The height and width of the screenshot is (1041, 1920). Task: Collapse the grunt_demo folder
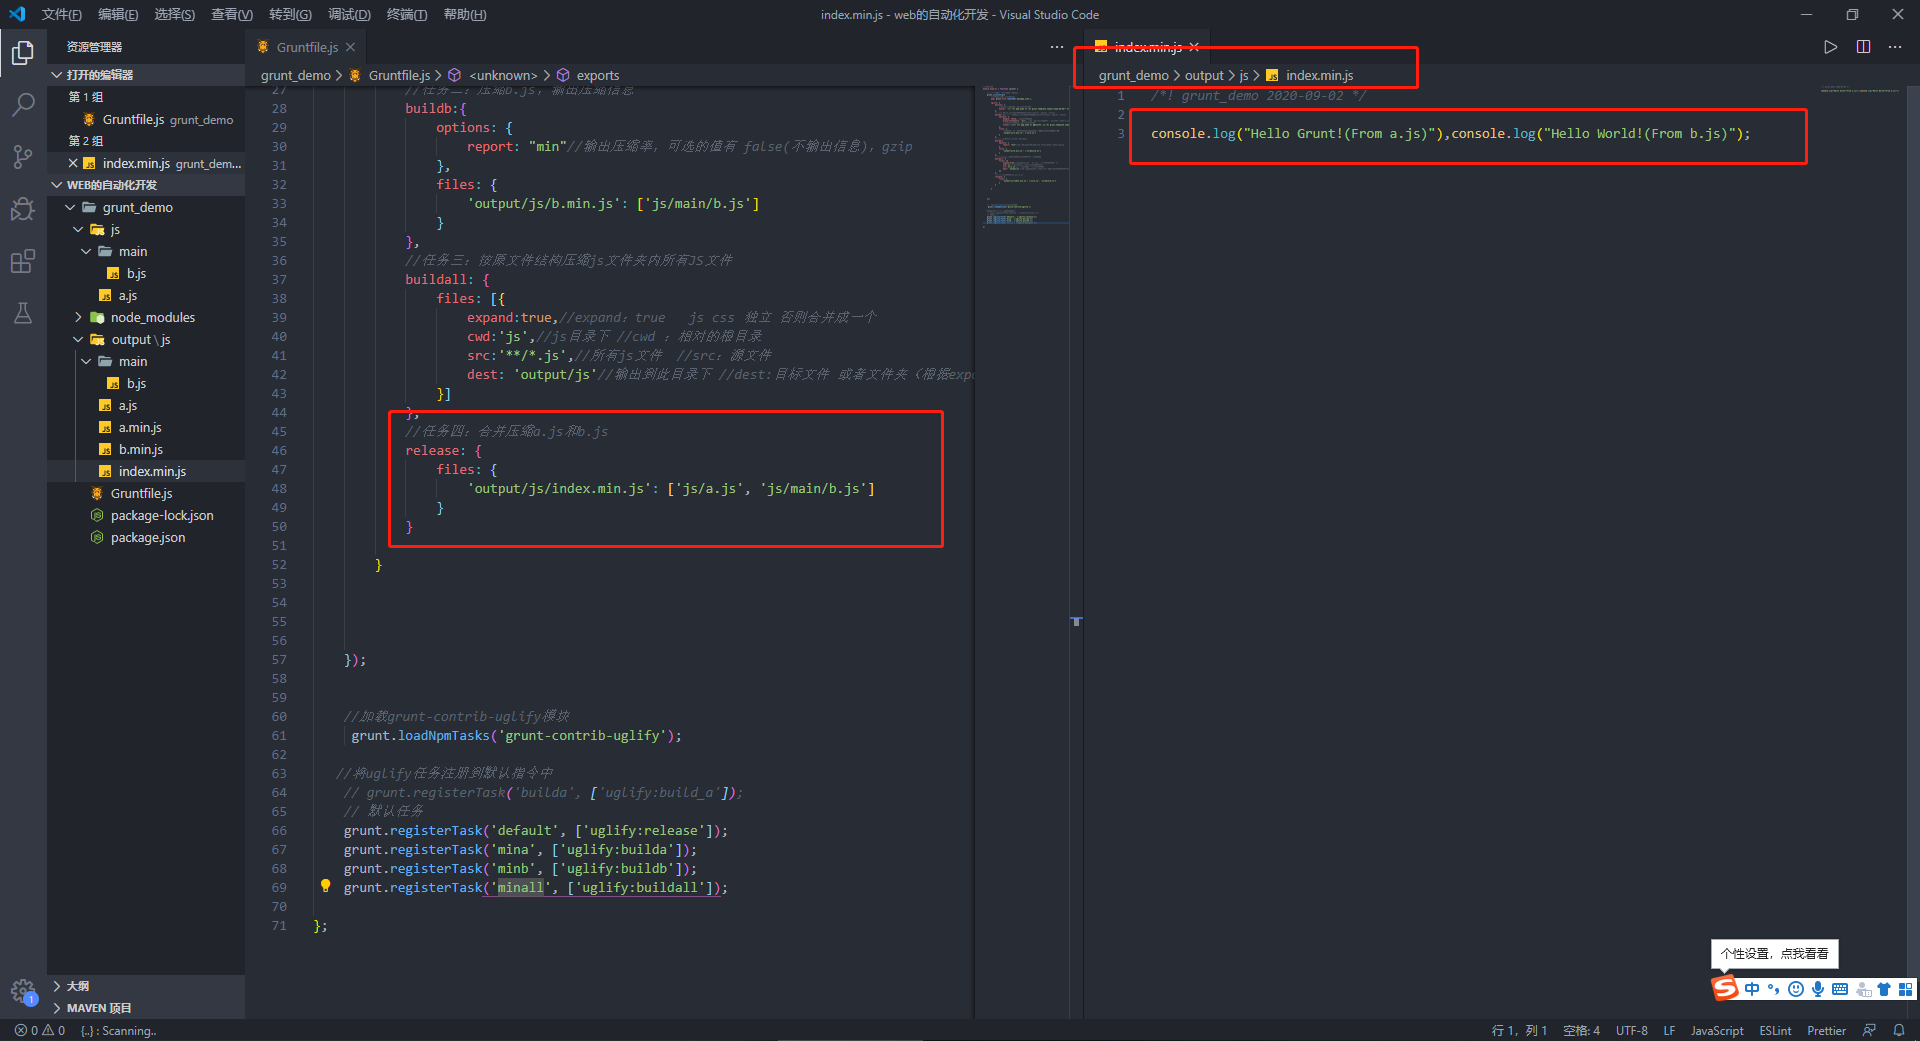[x=146, y=207]
